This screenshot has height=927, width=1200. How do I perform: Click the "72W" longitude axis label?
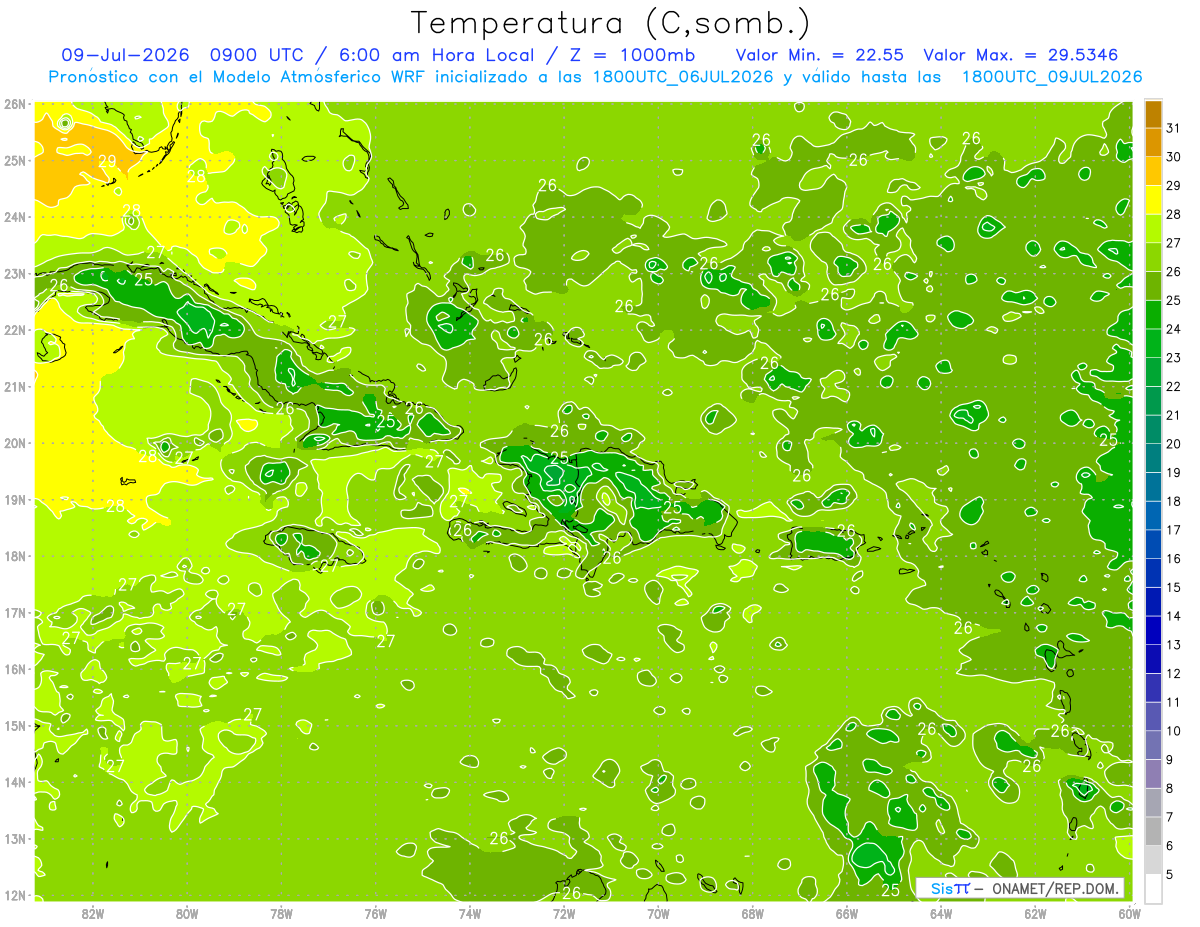(x=564, y=913)
